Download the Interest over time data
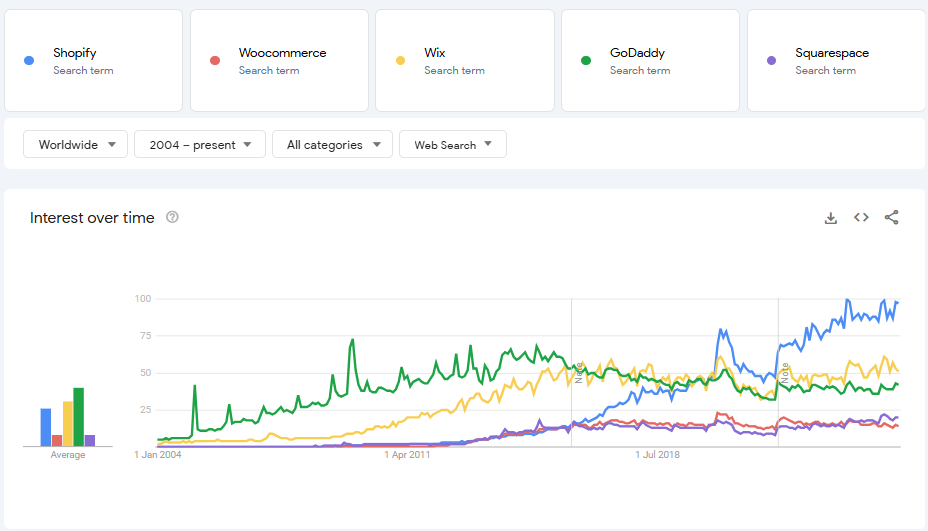928x531 pixels. (830, 218)
